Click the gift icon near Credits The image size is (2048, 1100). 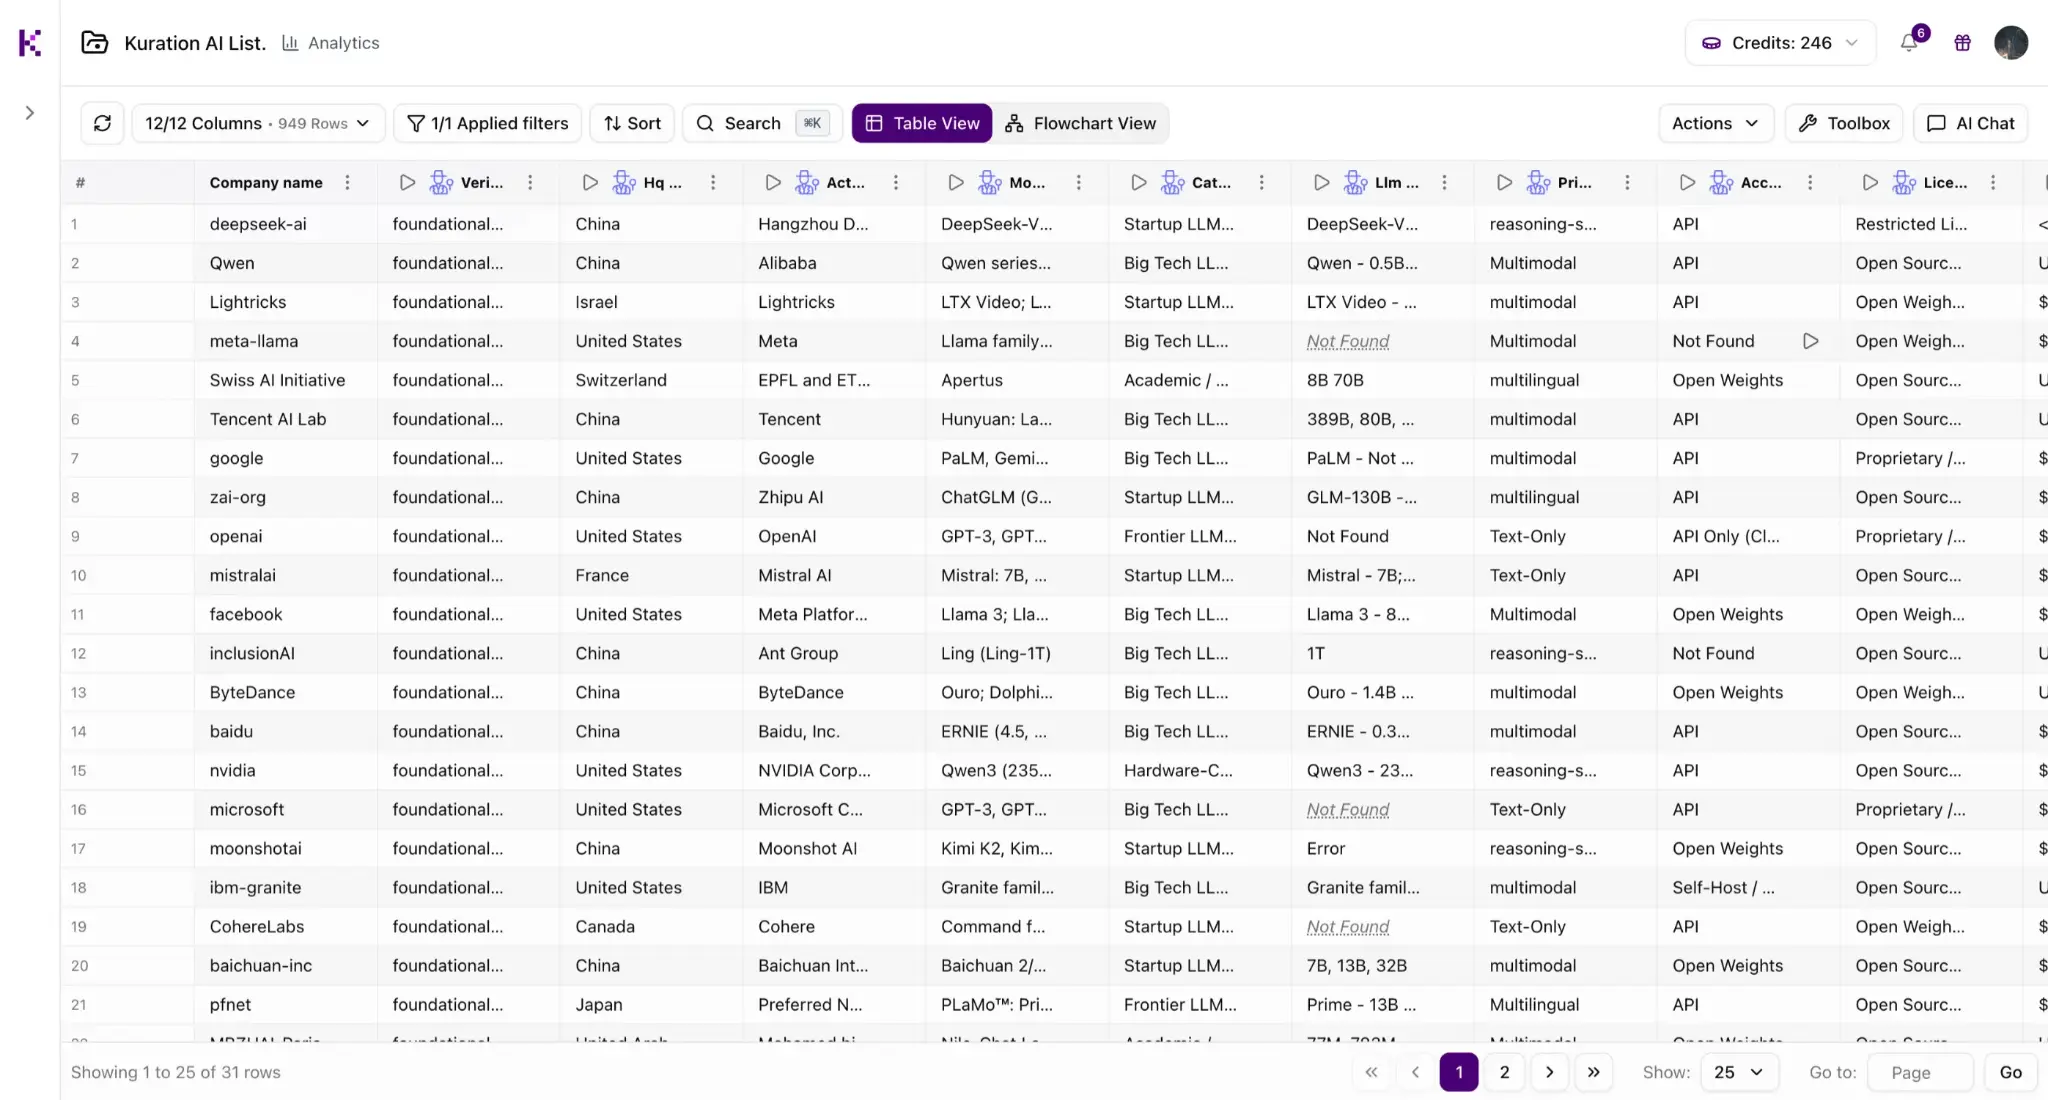(x=1961, y=42)
